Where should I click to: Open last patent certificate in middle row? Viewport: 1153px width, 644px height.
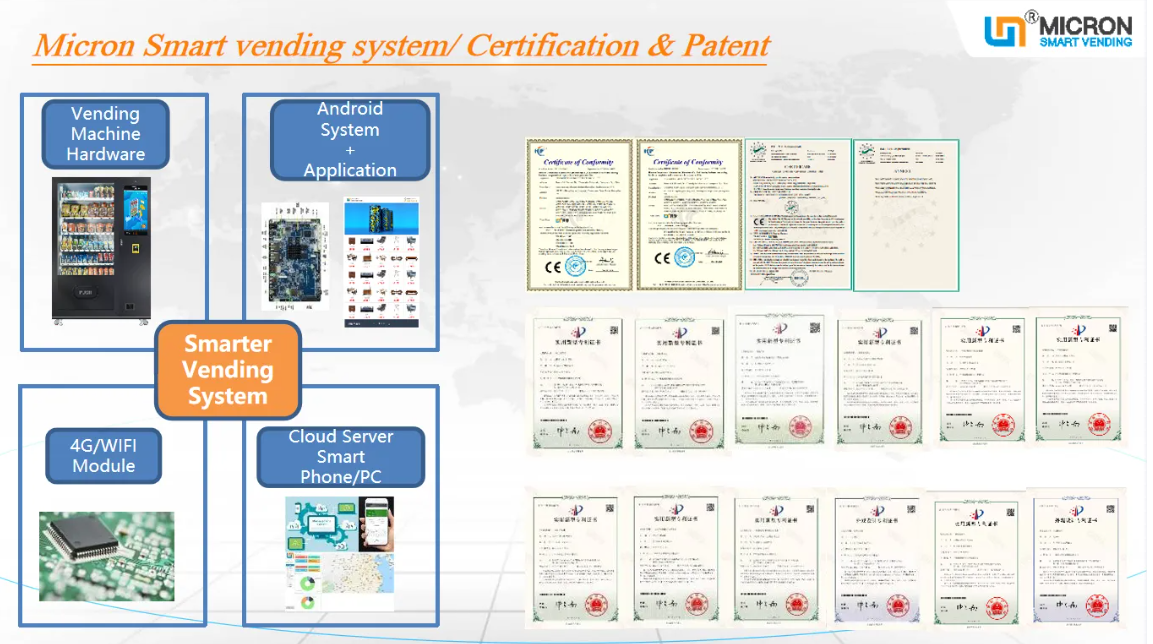point(1078,376)
